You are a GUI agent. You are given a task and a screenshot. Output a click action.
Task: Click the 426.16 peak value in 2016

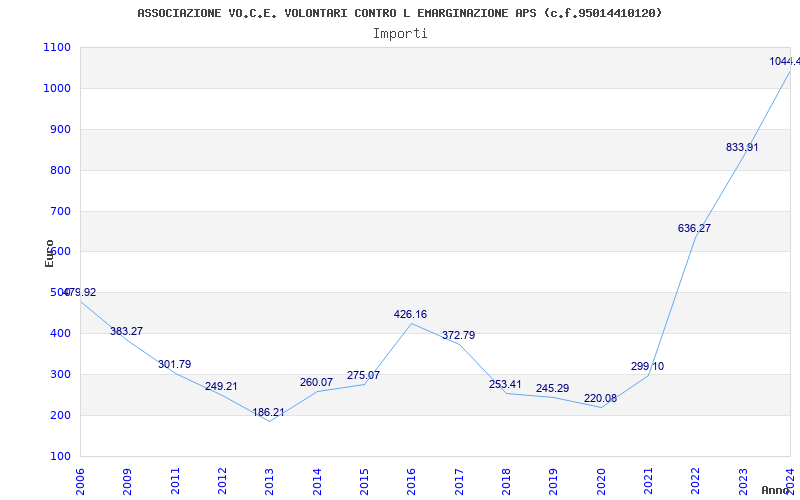(x=410, y=314)
